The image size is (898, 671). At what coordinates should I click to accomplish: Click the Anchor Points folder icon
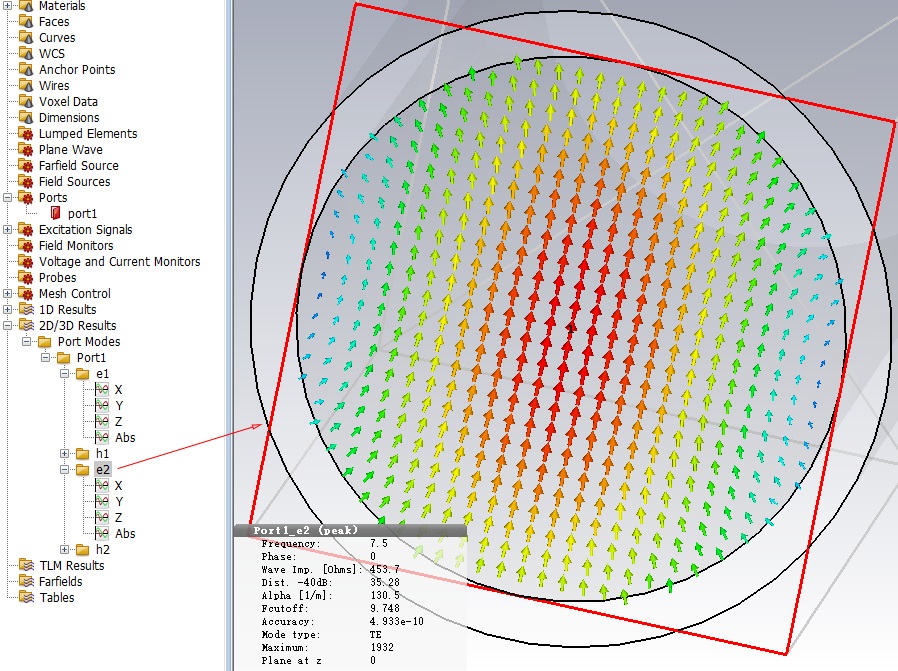(26, 70)
